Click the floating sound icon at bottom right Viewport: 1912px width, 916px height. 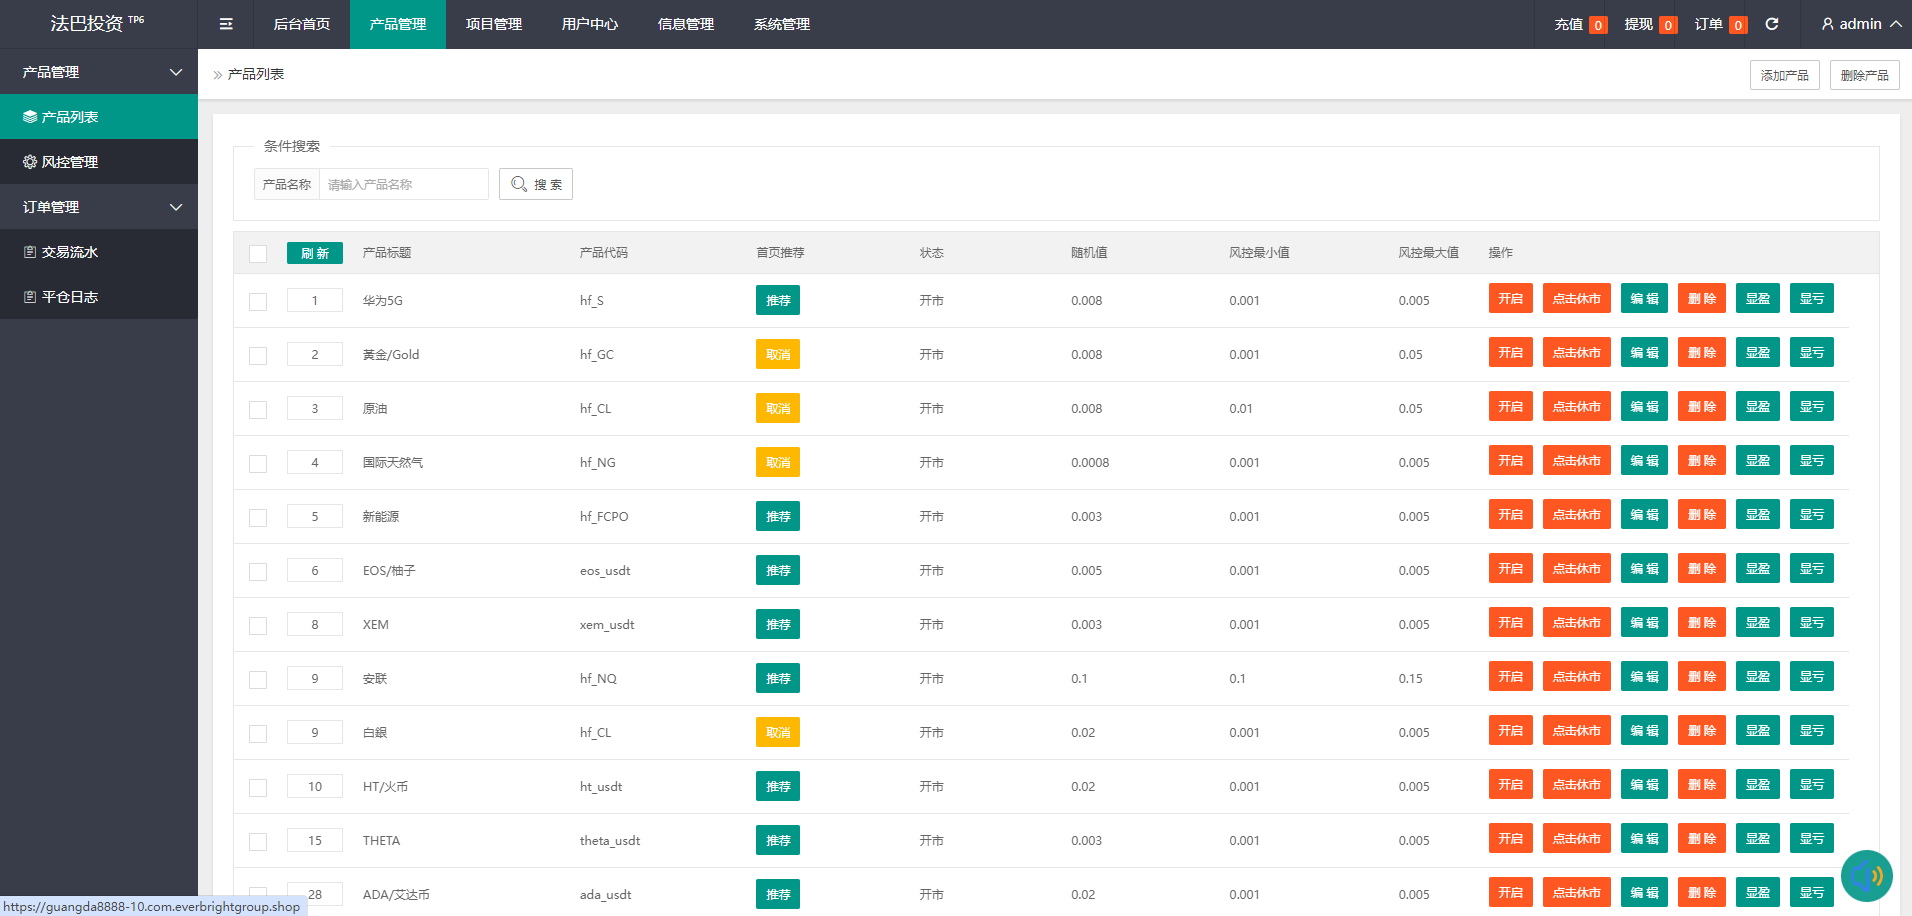(x=1866, y=876)
